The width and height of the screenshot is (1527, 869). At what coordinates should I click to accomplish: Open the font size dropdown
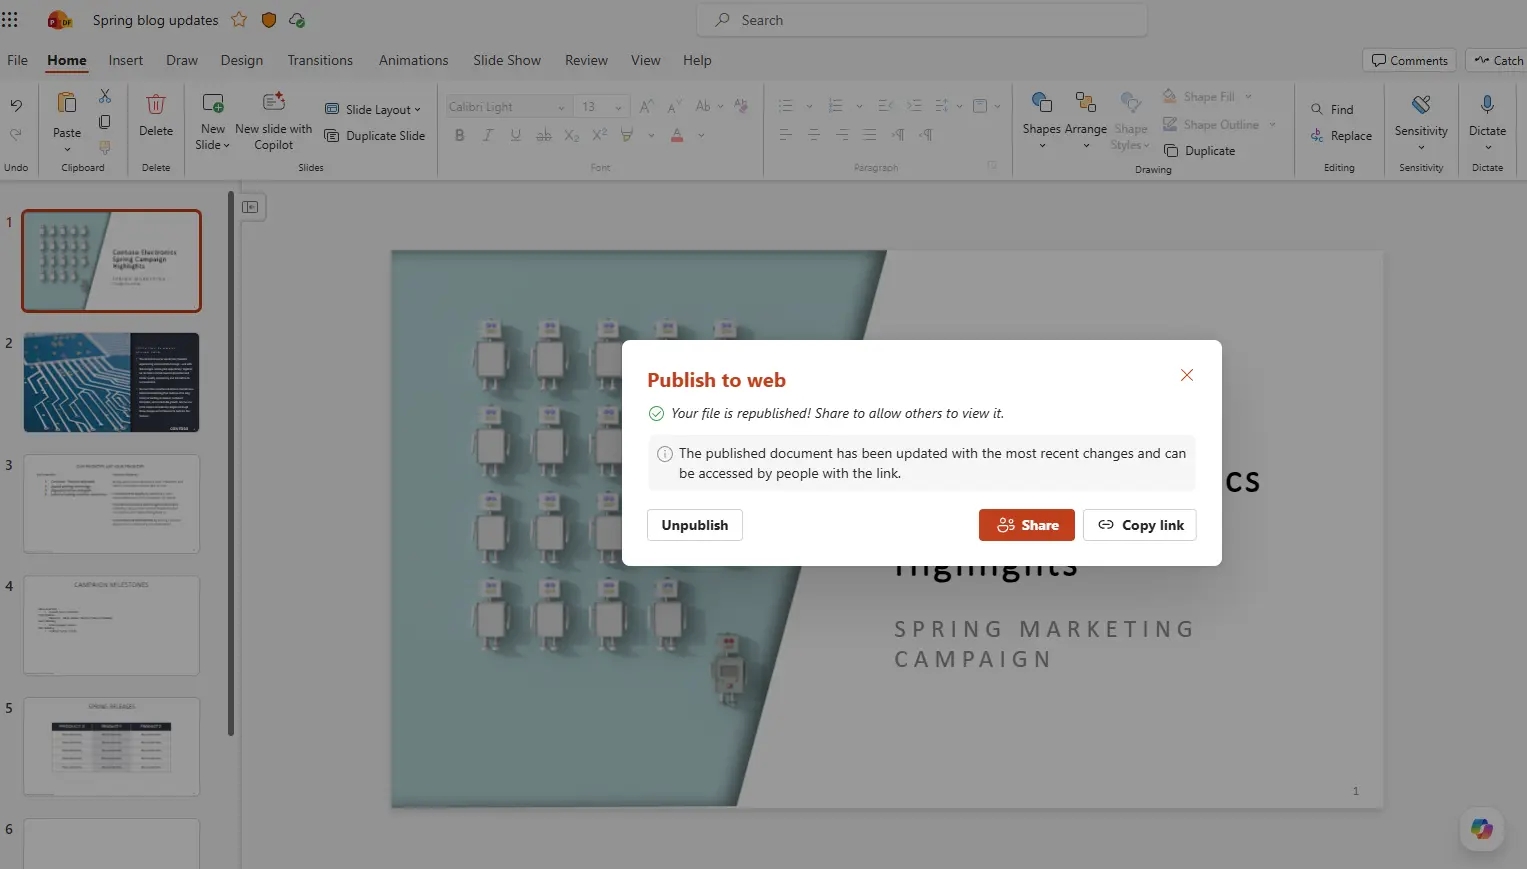coord(617,106)
